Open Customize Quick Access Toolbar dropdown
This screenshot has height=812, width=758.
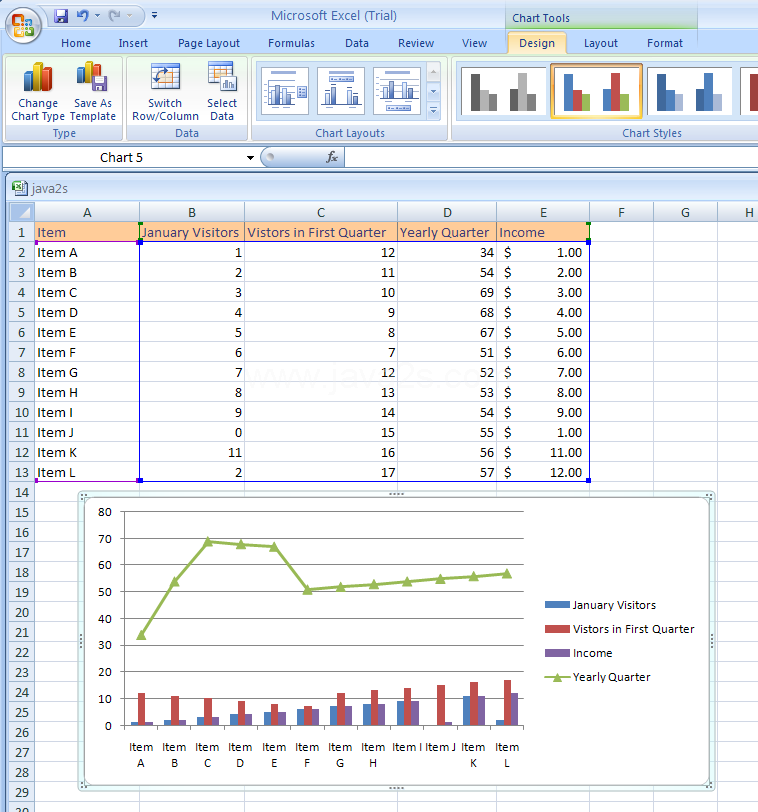pyautogui.click(x=154, y=16)
